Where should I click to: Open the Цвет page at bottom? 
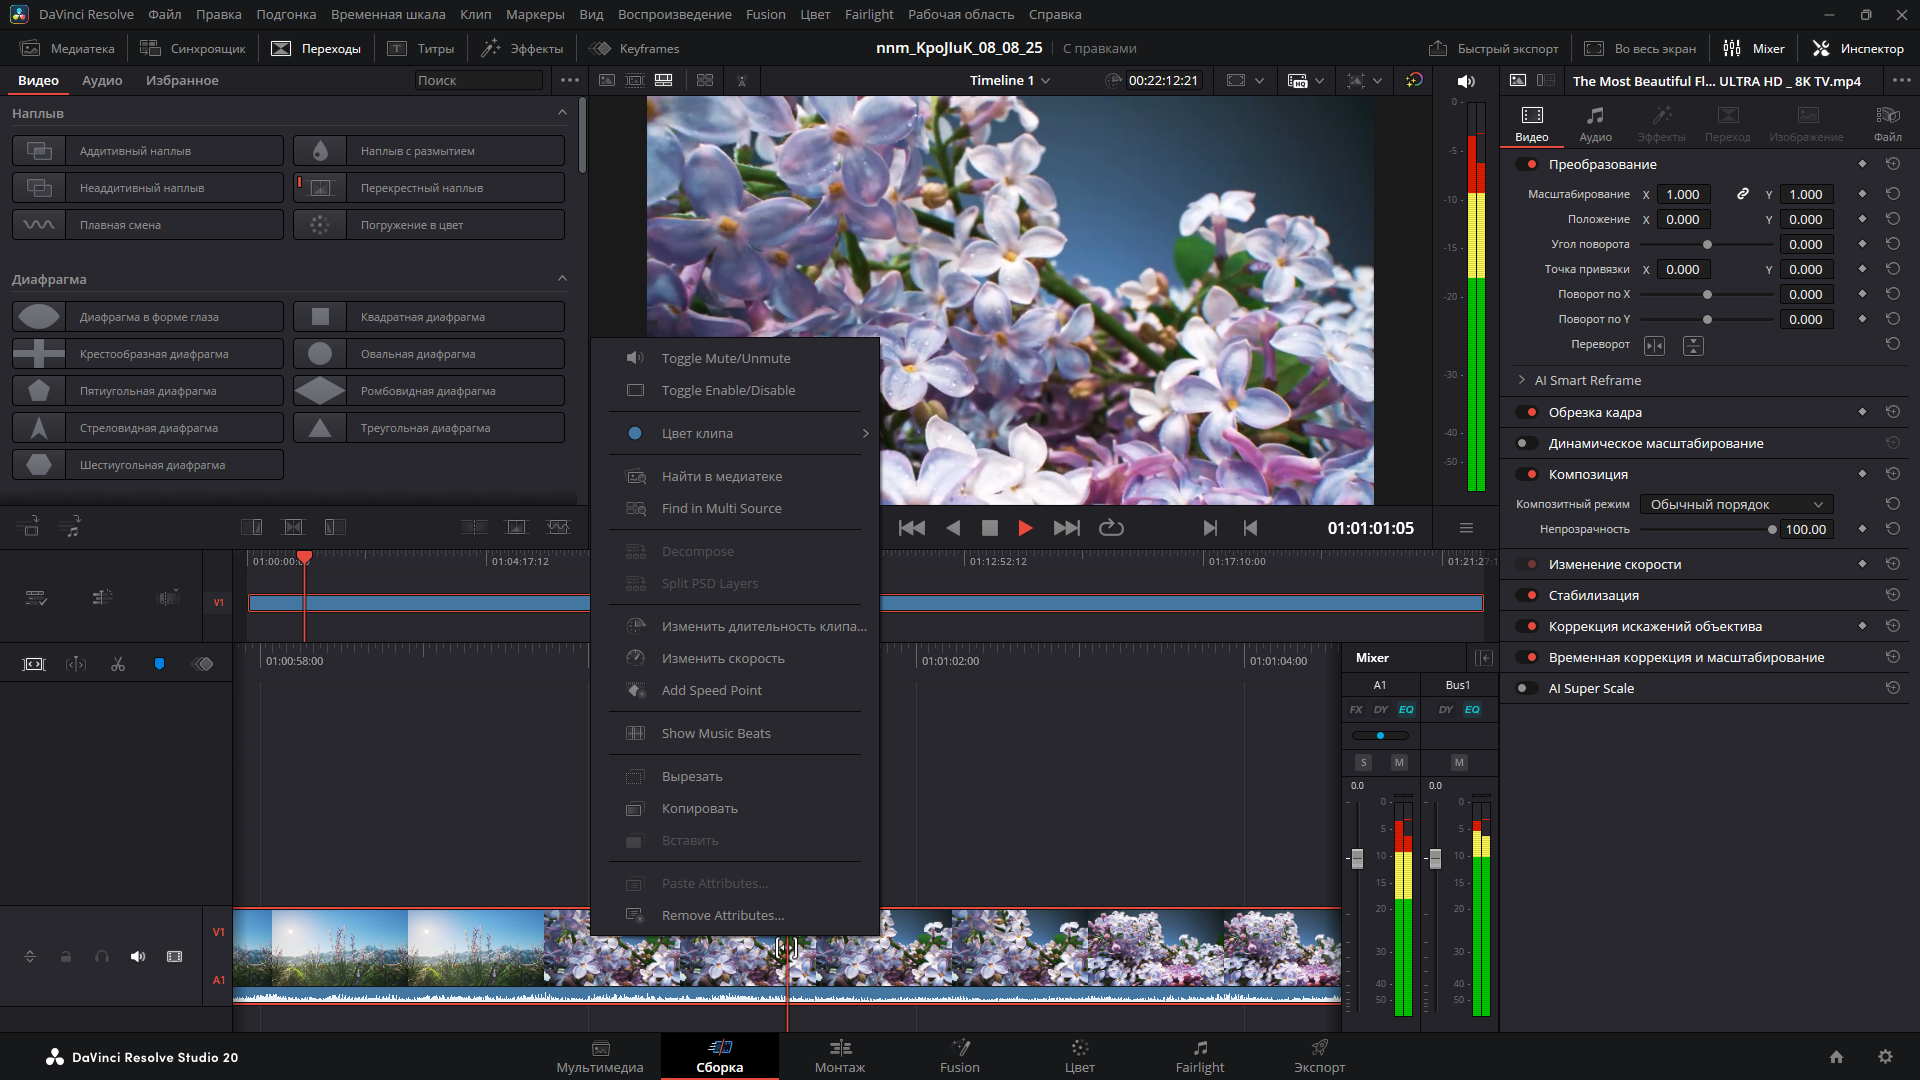pos(1080,1056)
